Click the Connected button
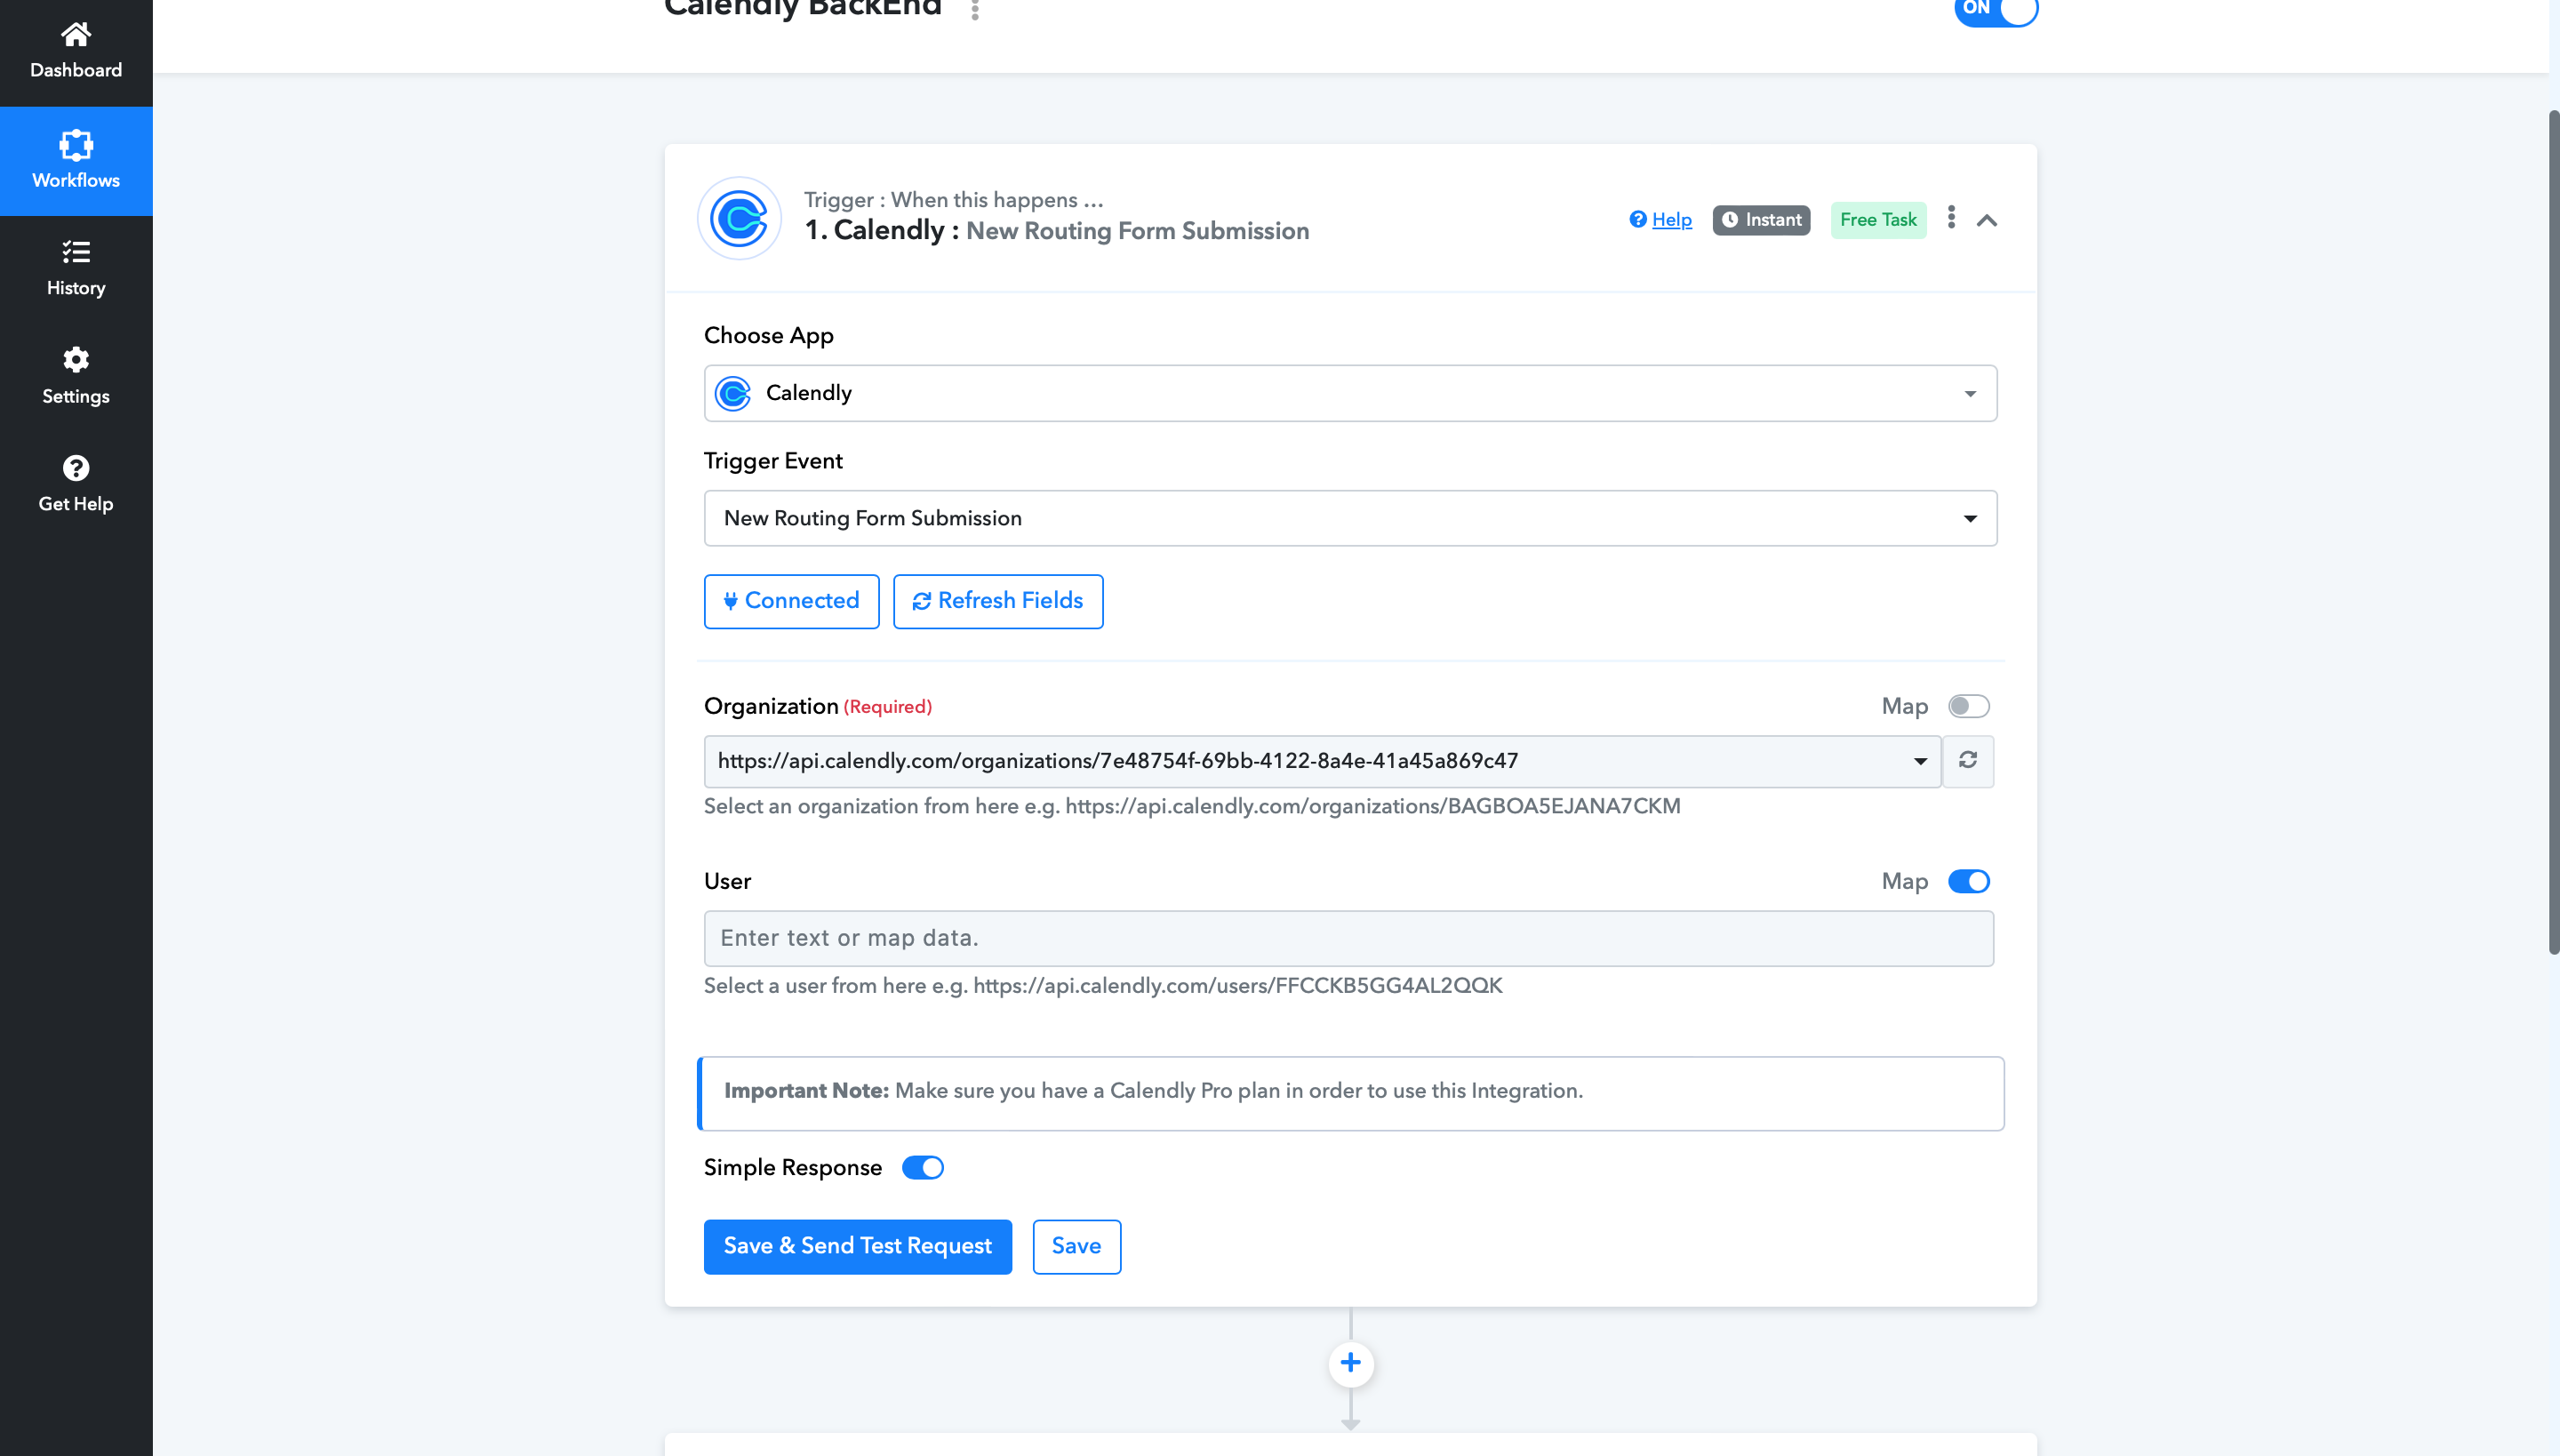Screen dimensions: 2560x1456 pos(791,601)
